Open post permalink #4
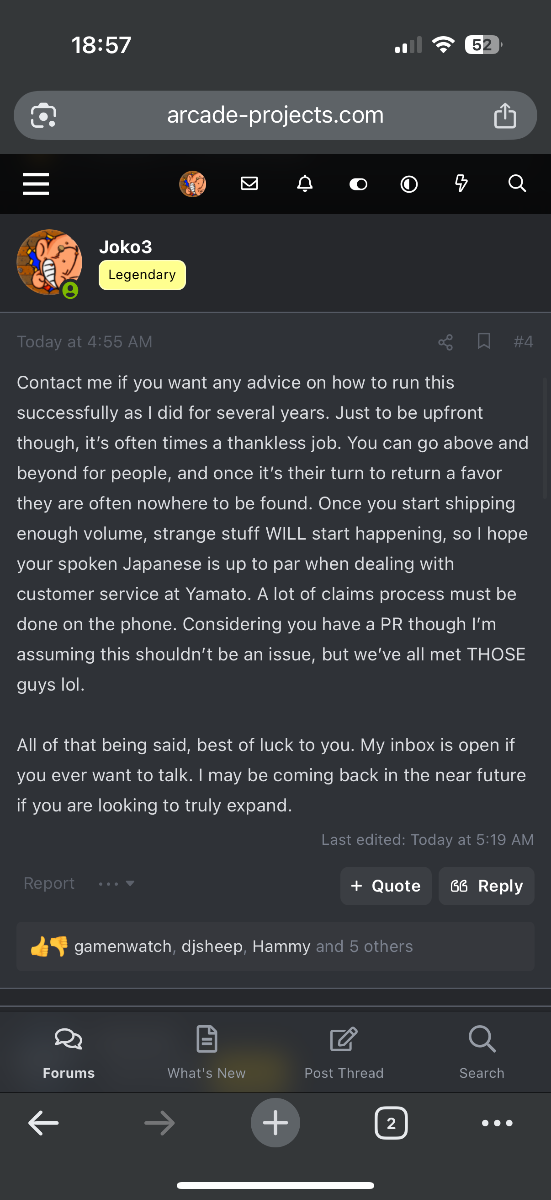The width and height of the screenshot is (551, 1200). click(x=523, y=342)
